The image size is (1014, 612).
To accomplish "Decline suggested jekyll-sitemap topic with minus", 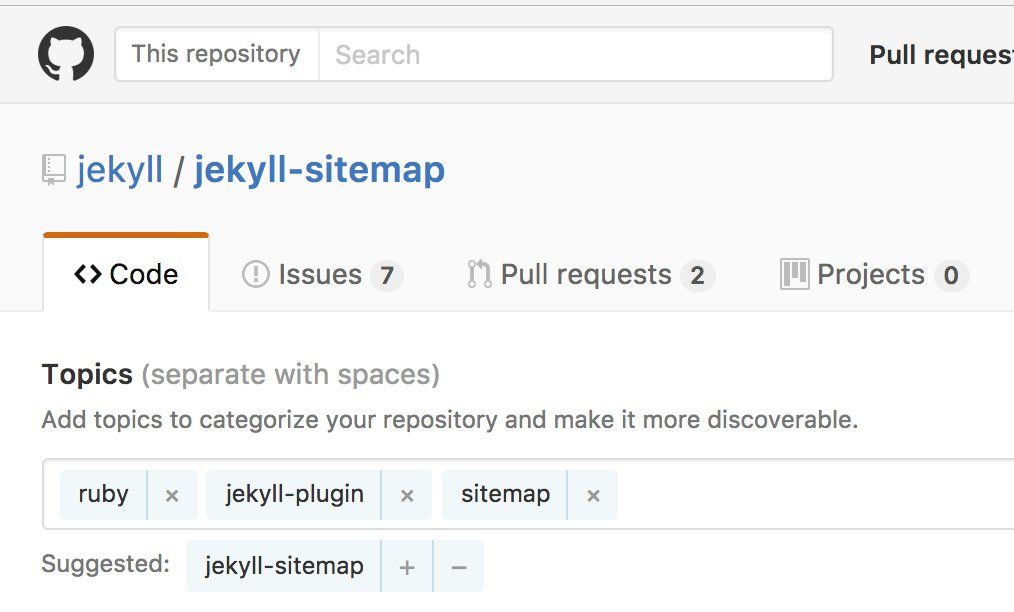I will (x=459, y=567).
